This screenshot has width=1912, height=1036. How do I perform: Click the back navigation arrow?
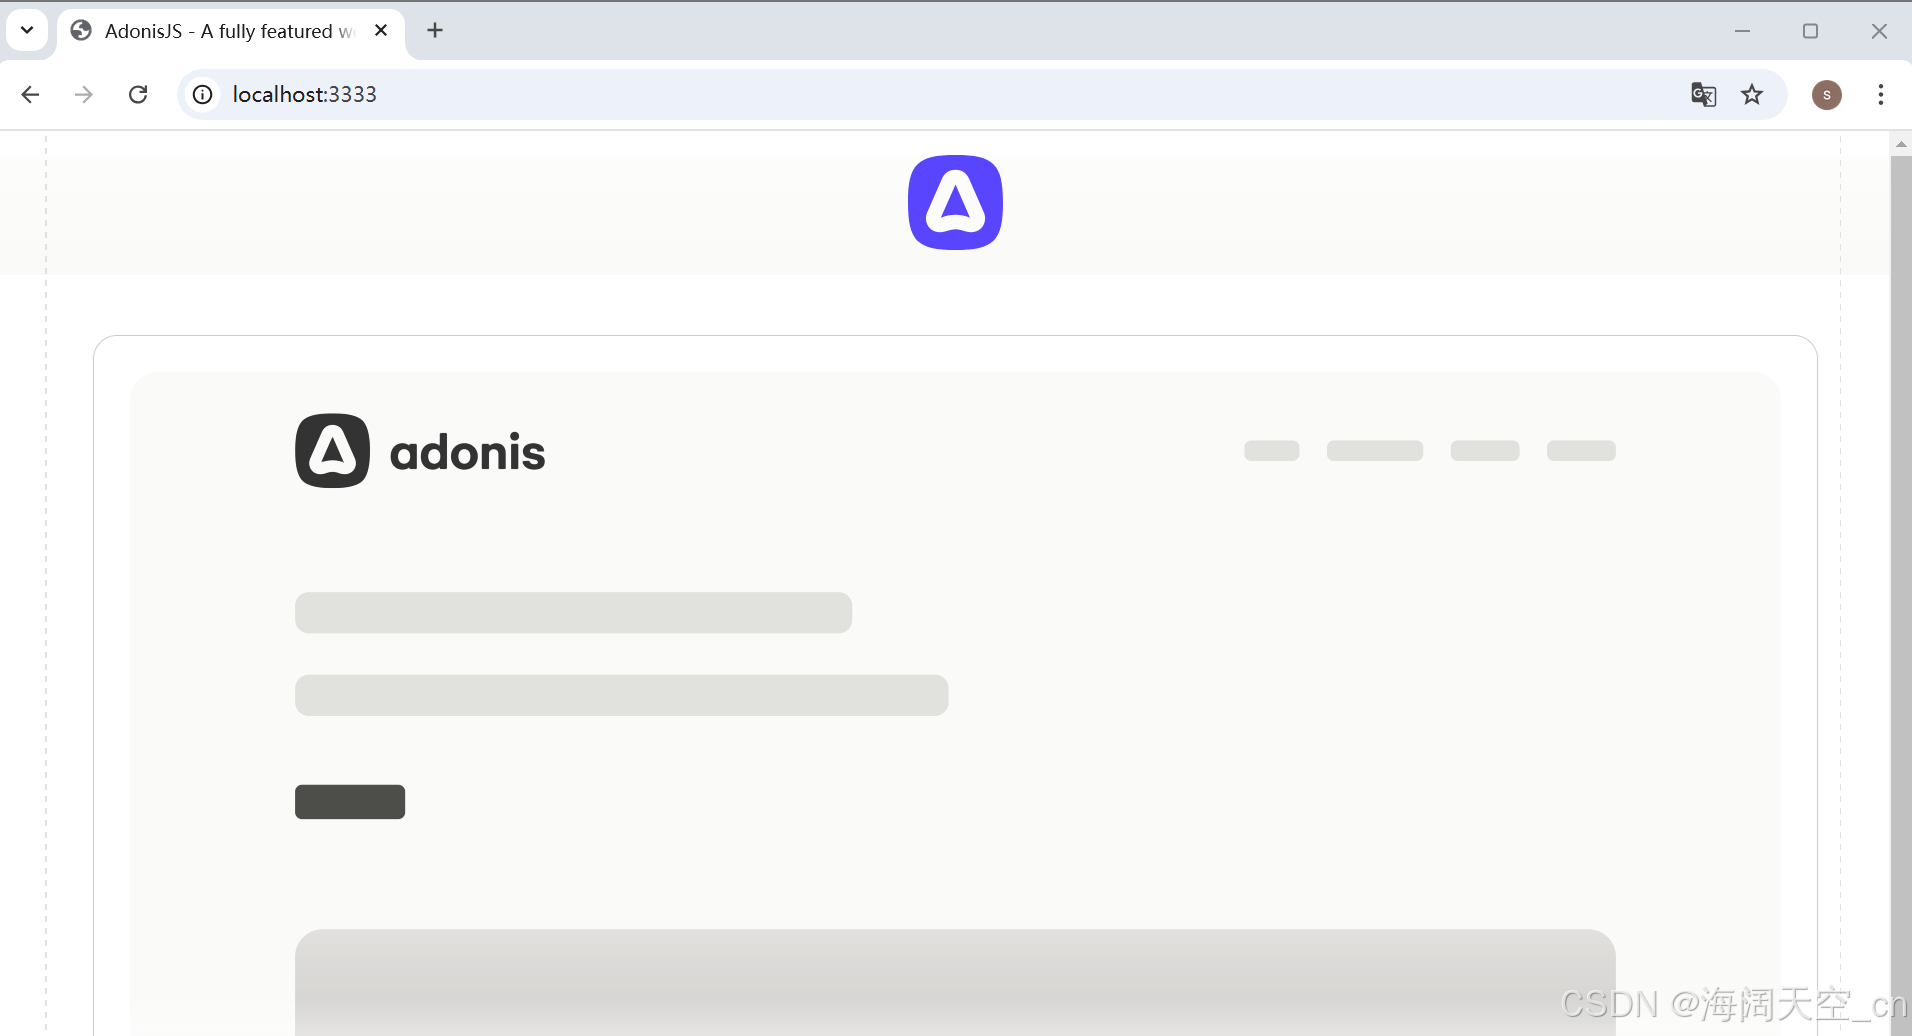(x=30, y=94)
